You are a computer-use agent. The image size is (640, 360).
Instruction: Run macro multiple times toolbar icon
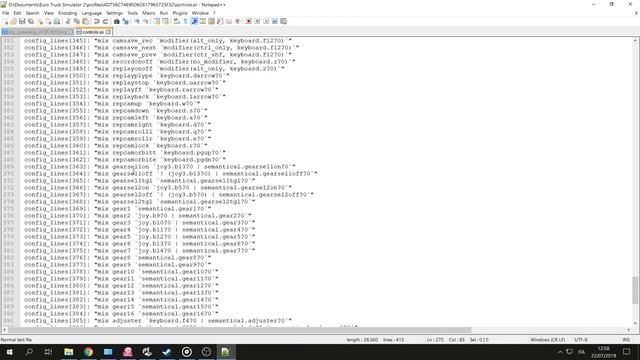[275, 21]
